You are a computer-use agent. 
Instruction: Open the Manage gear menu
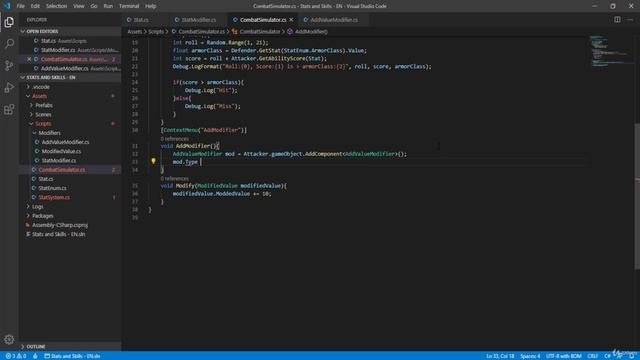(9, 339)
